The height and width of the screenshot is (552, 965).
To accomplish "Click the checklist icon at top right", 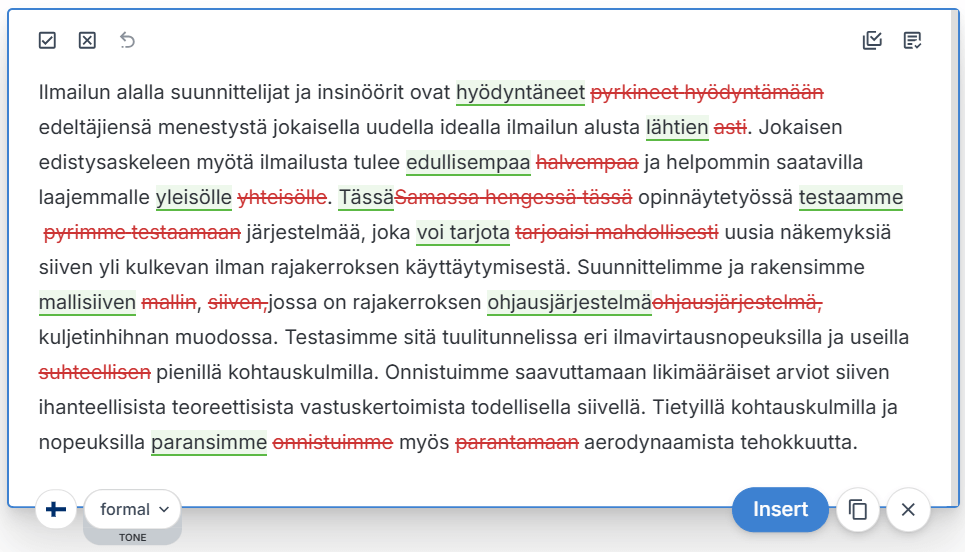I will (872, 40).
